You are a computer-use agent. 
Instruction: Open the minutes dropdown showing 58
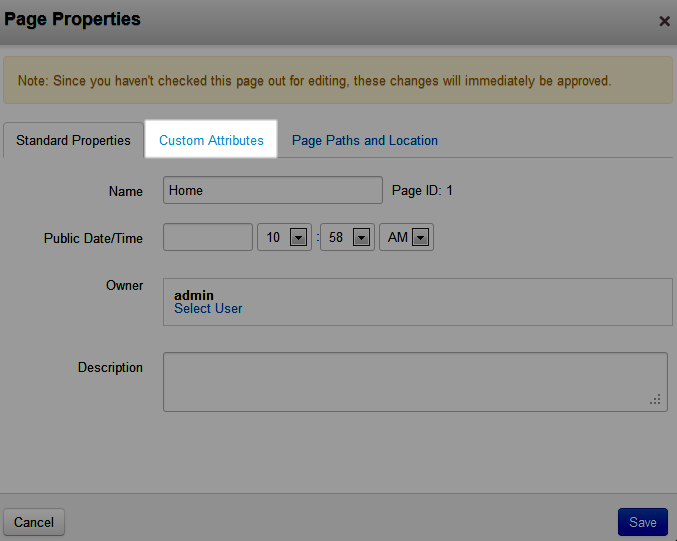[347, 237]
